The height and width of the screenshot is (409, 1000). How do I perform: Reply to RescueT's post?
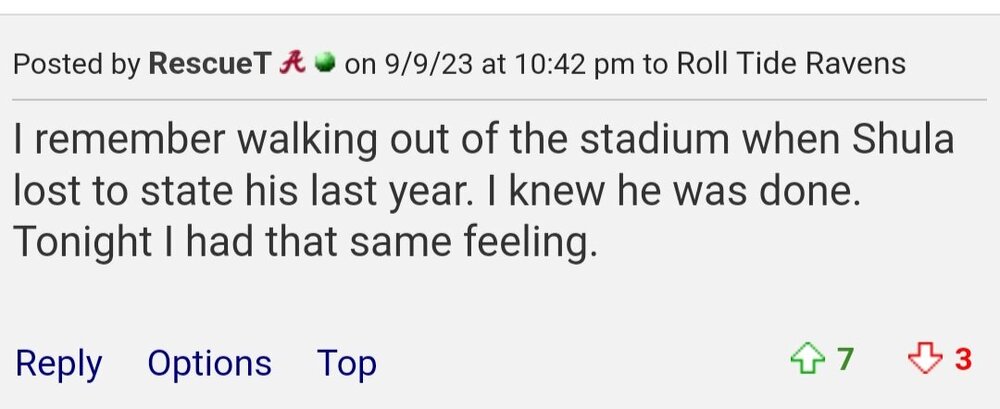[58, 363]
